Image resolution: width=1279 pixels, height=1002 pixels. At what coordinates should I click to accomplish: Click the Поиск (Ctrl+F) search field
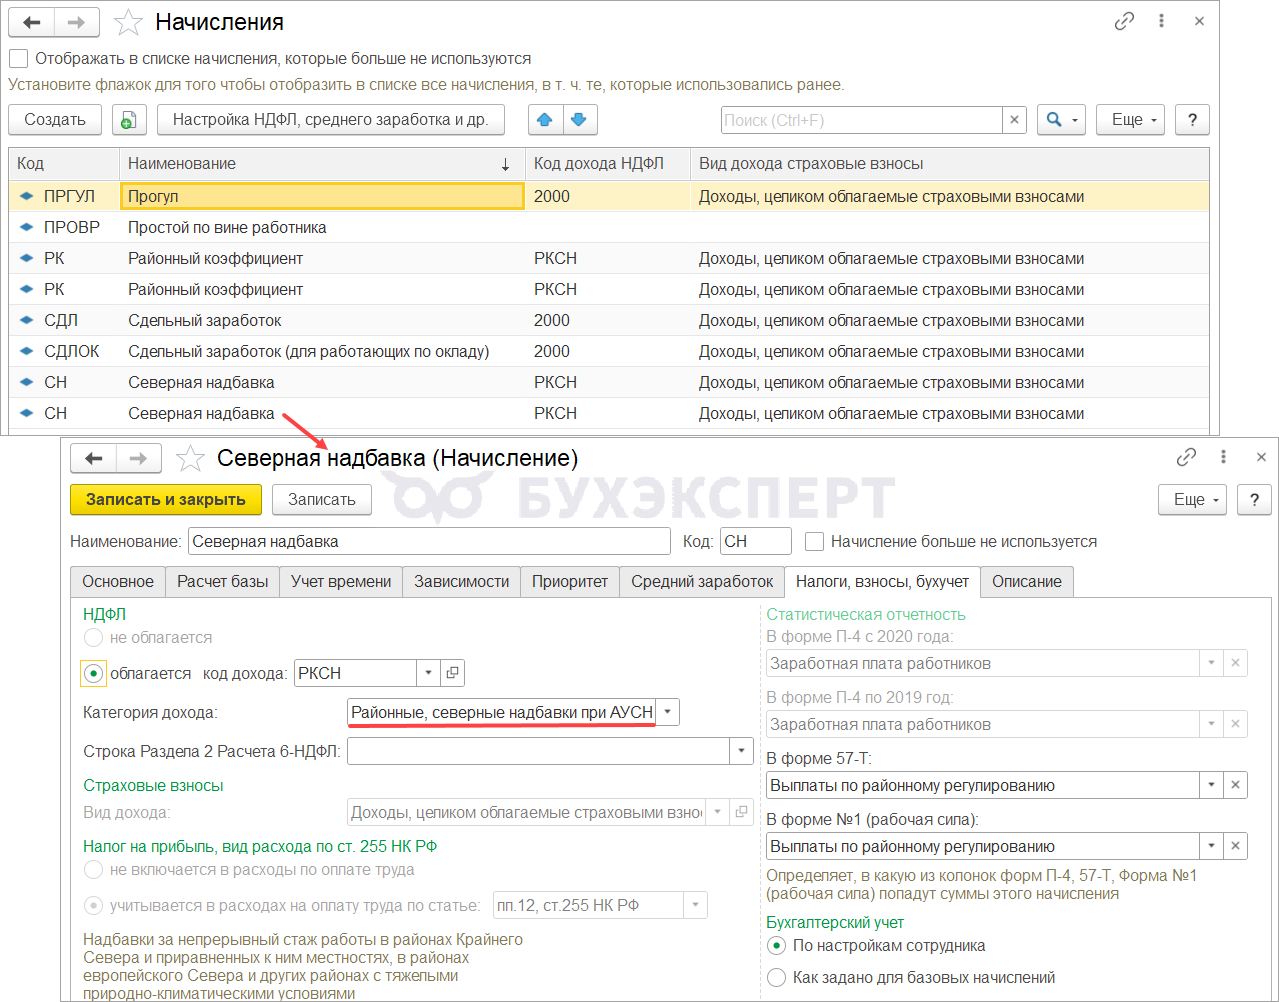tap(860, 120)
